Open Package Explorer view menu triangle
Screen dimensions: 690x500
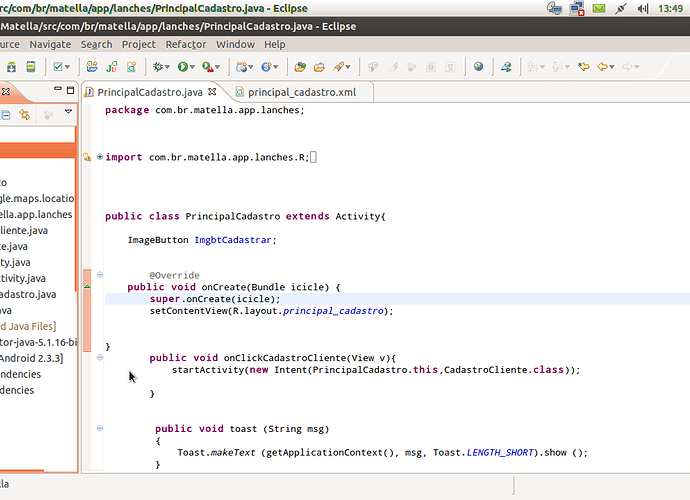[x=68, y=113]
